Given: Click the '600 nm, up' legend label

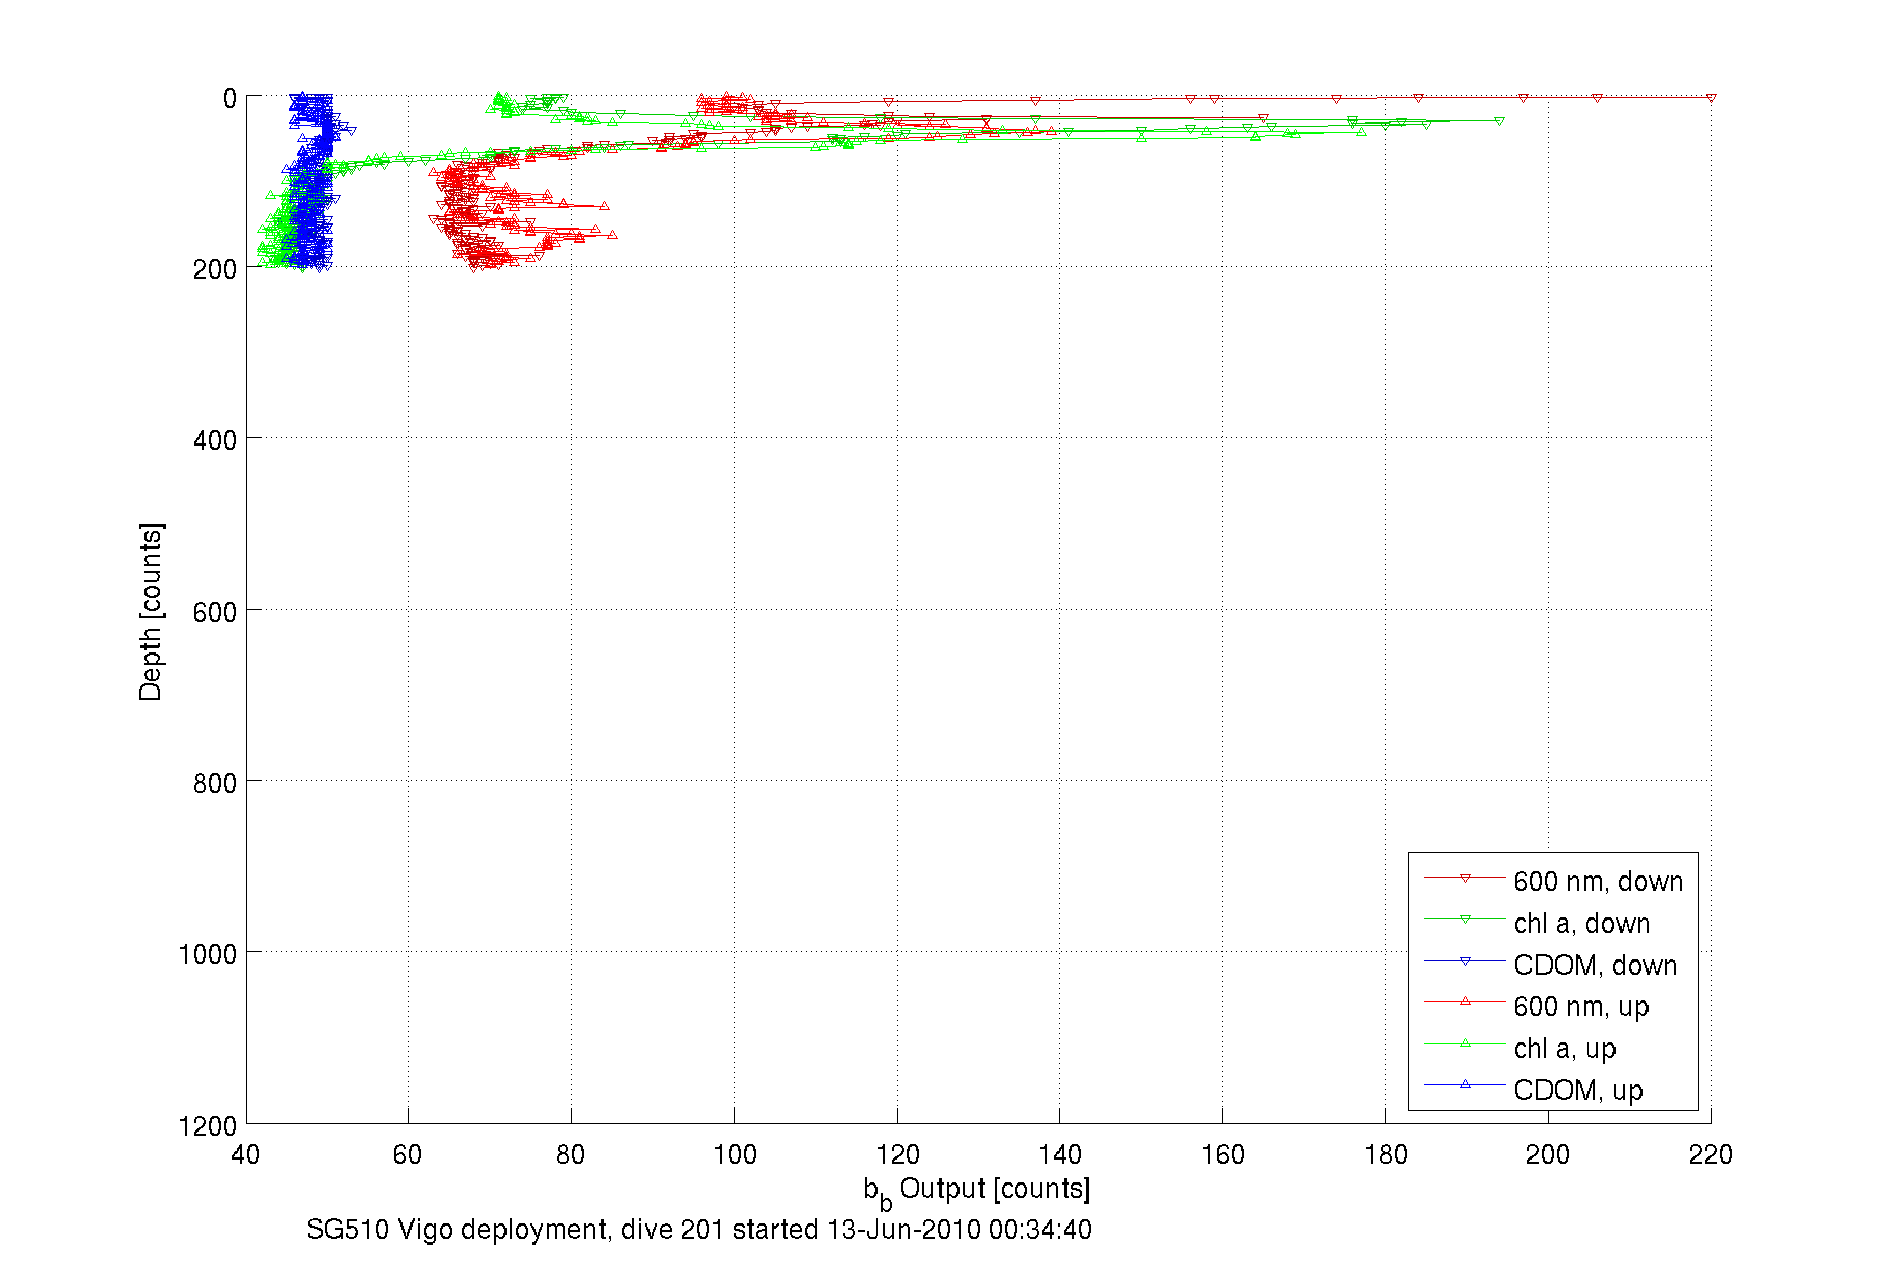Looking at the screenshot, I should [x=1581, y=1006].
